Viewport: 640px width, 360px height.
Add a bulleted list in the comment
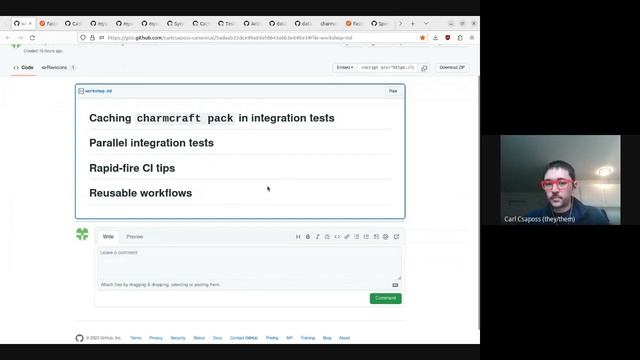pyautogui.click(x=357, y=237)
